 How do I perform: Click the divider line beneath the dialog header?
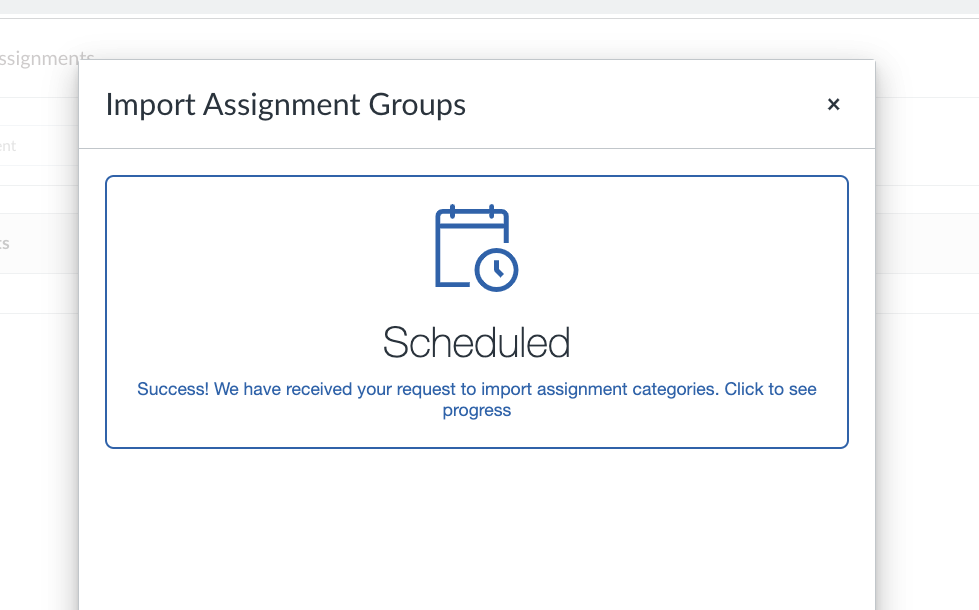pyautogui.click(x=476, y=149)
